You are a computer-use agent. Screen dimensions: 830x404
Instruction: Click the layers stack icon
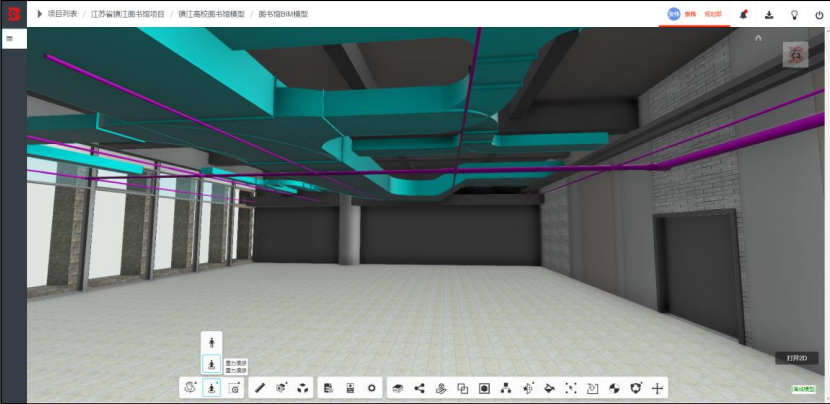tap(398, 388)
